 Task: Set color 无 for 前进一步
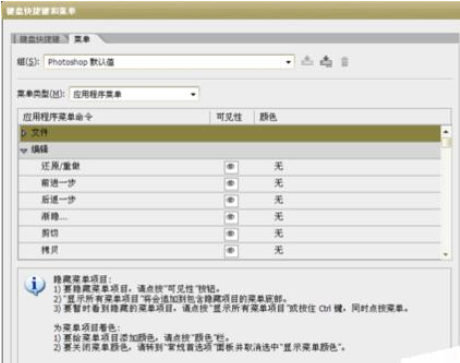coord(278,183)
